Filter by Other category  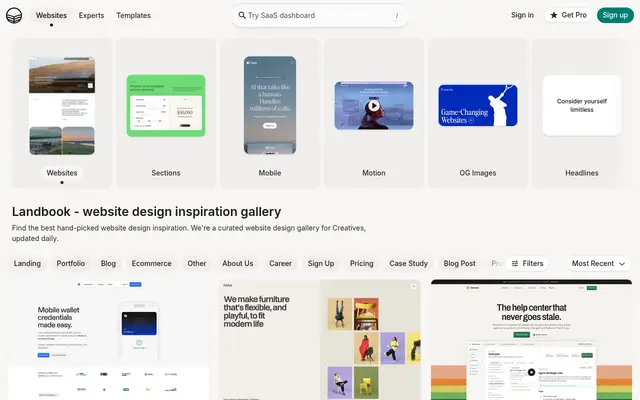coord(197,264)
